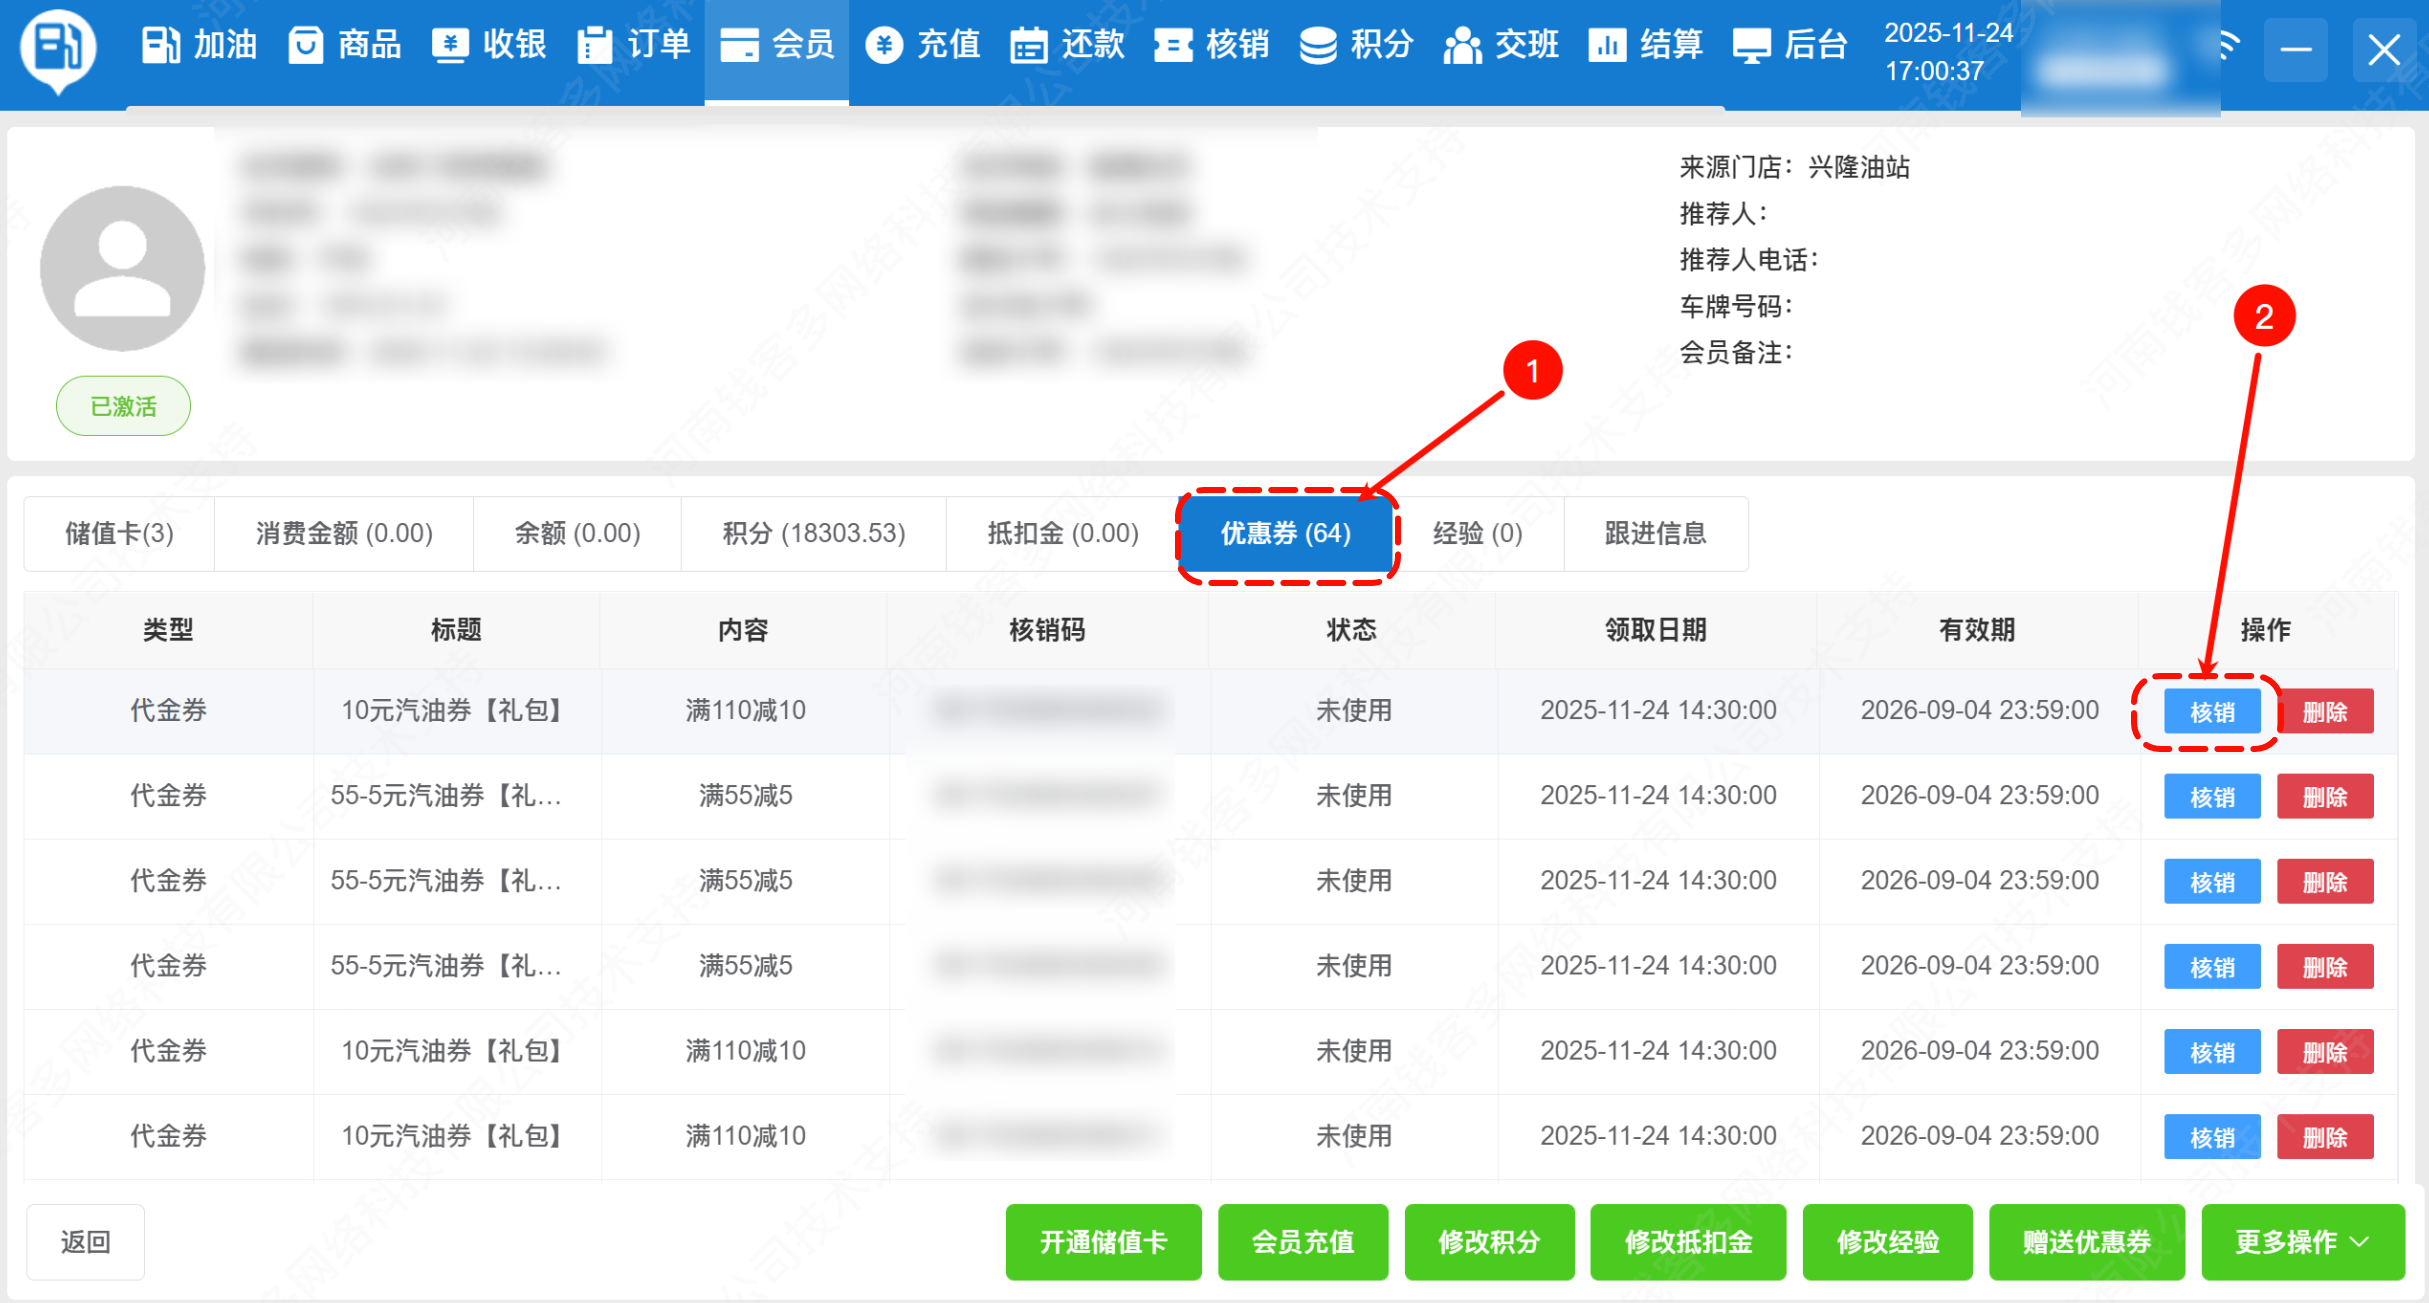Select the 跟进信息 tab

point(1655,534)
